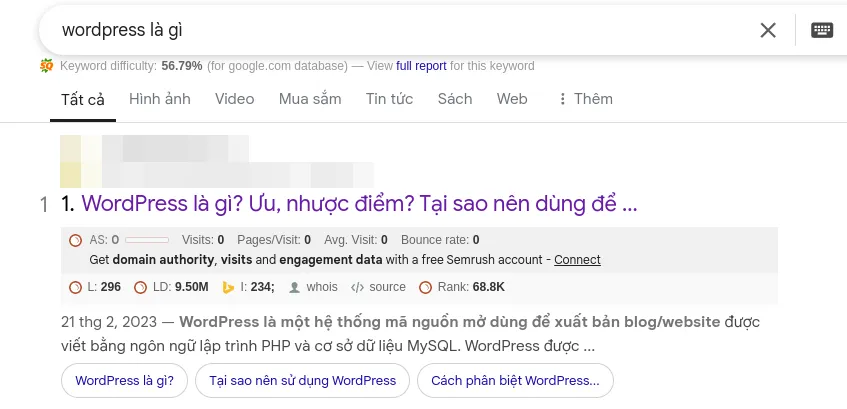Go to the Sách tab

[x=455, y=99]
